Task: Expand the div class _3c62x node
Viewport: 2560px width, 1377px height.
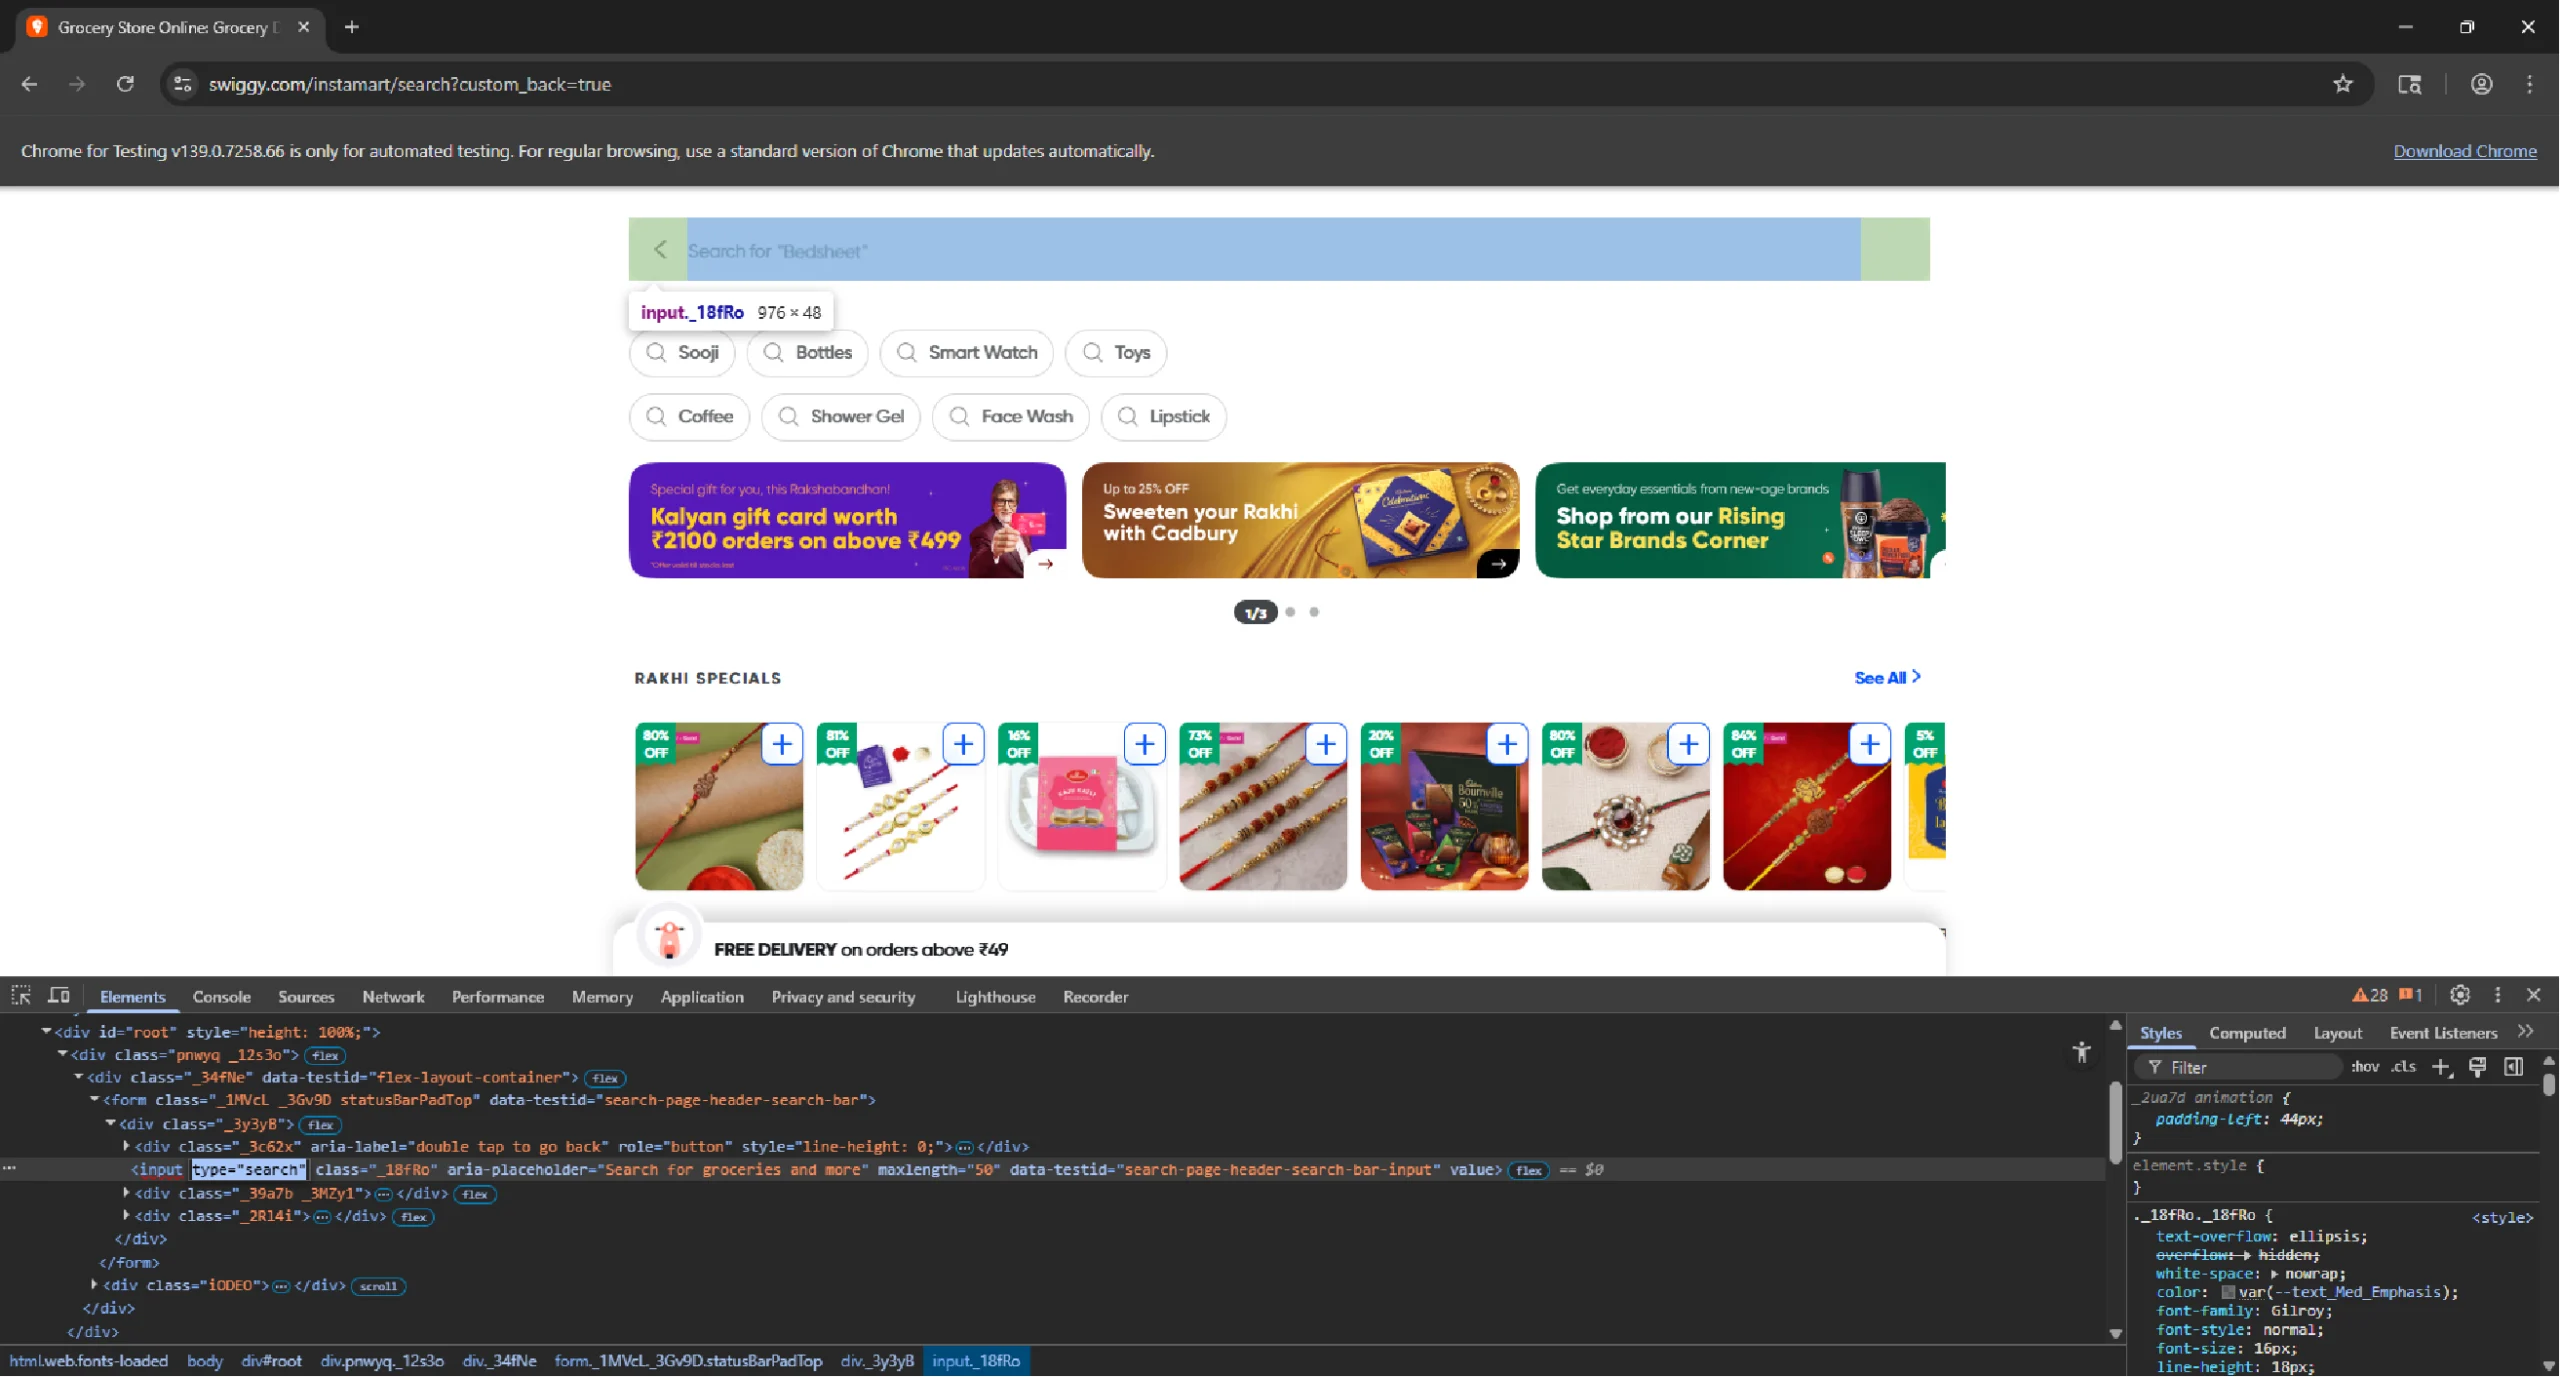Action: (126, 1147)
